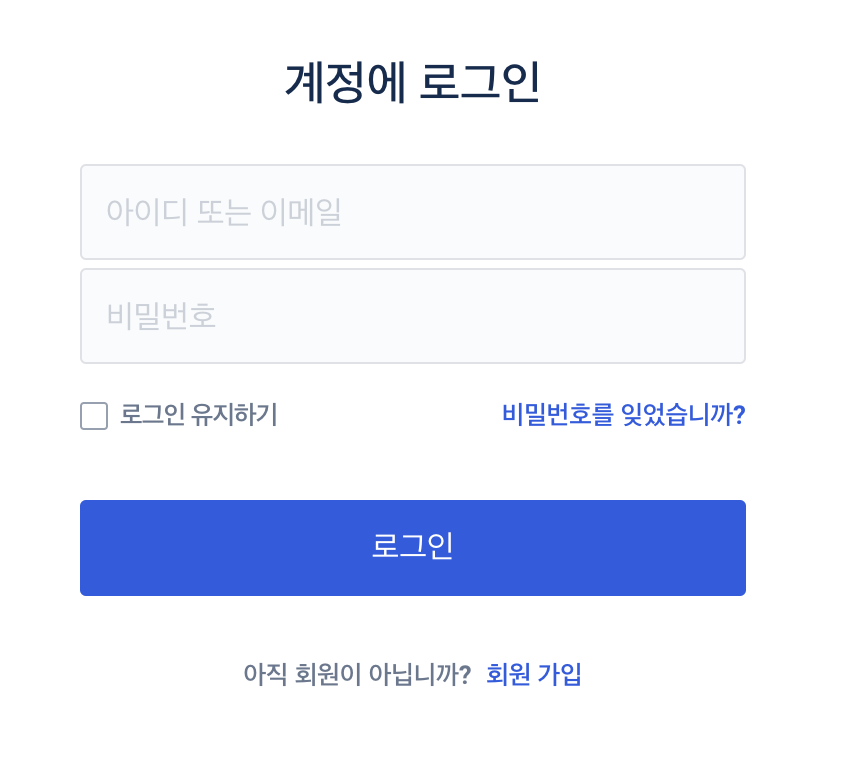Focus the 비밀번호 password field

(413, 316)
